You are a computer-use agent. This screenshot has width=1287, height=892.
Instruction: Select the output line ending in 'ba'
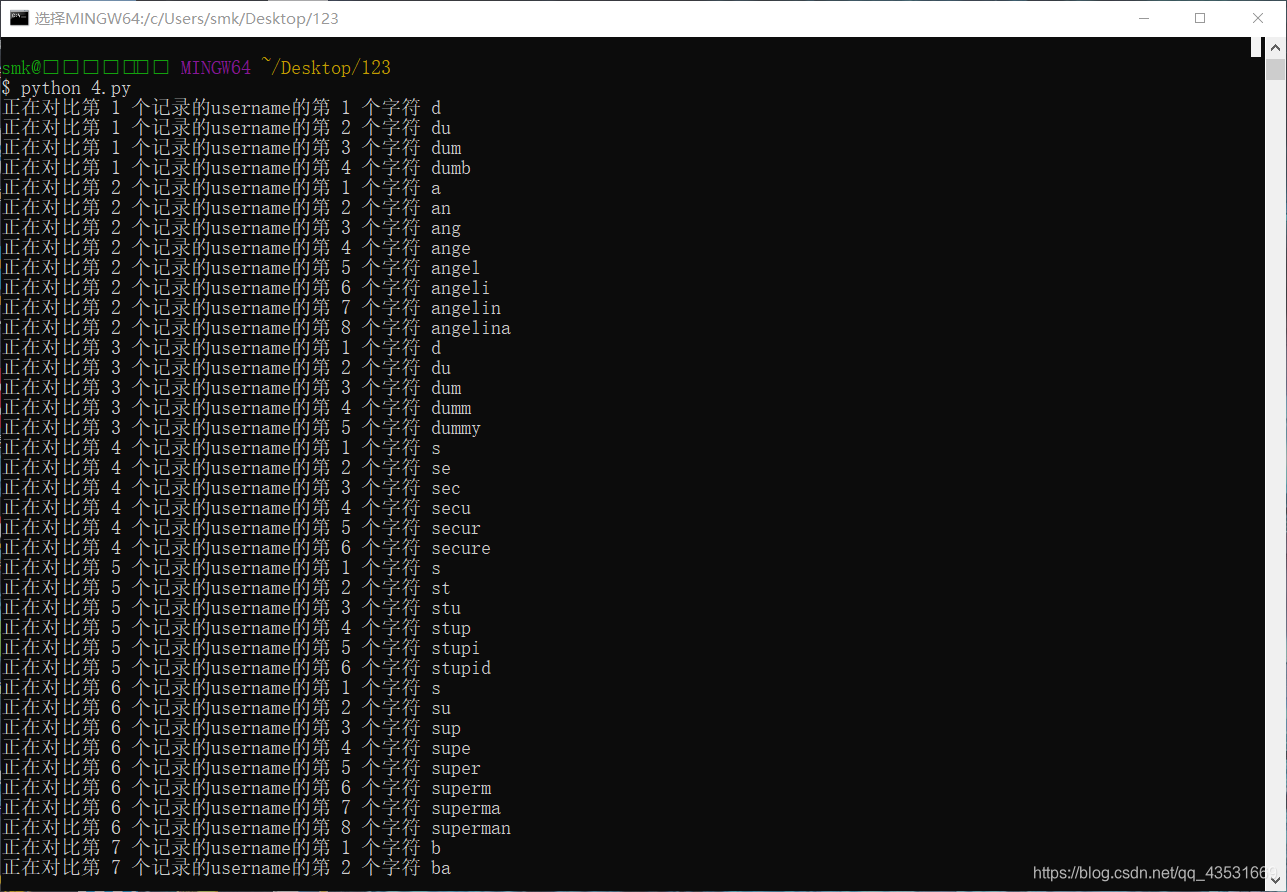pos(226,868)
